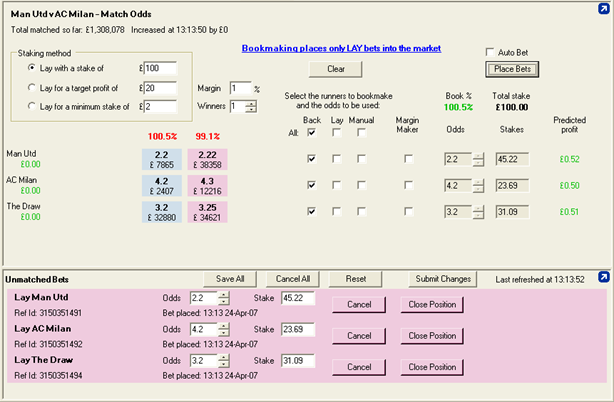This screenshot has height=402, width=614.
Task: Click AC Milan stakes field 23.69 in bookmaking
Action: pyautogui.click(x=512, y=186)
